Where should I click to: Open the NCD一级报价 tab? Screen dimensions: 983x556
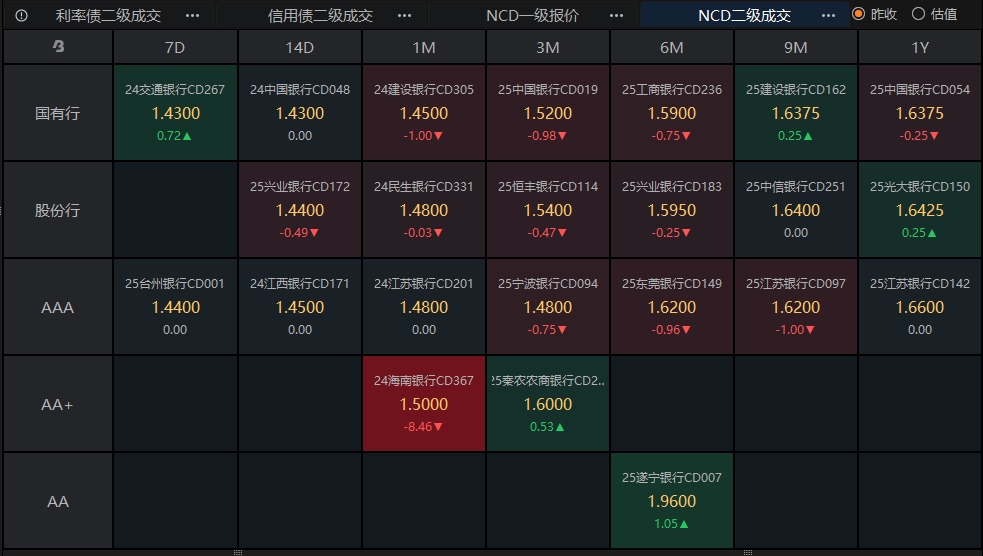pos(532,16)
